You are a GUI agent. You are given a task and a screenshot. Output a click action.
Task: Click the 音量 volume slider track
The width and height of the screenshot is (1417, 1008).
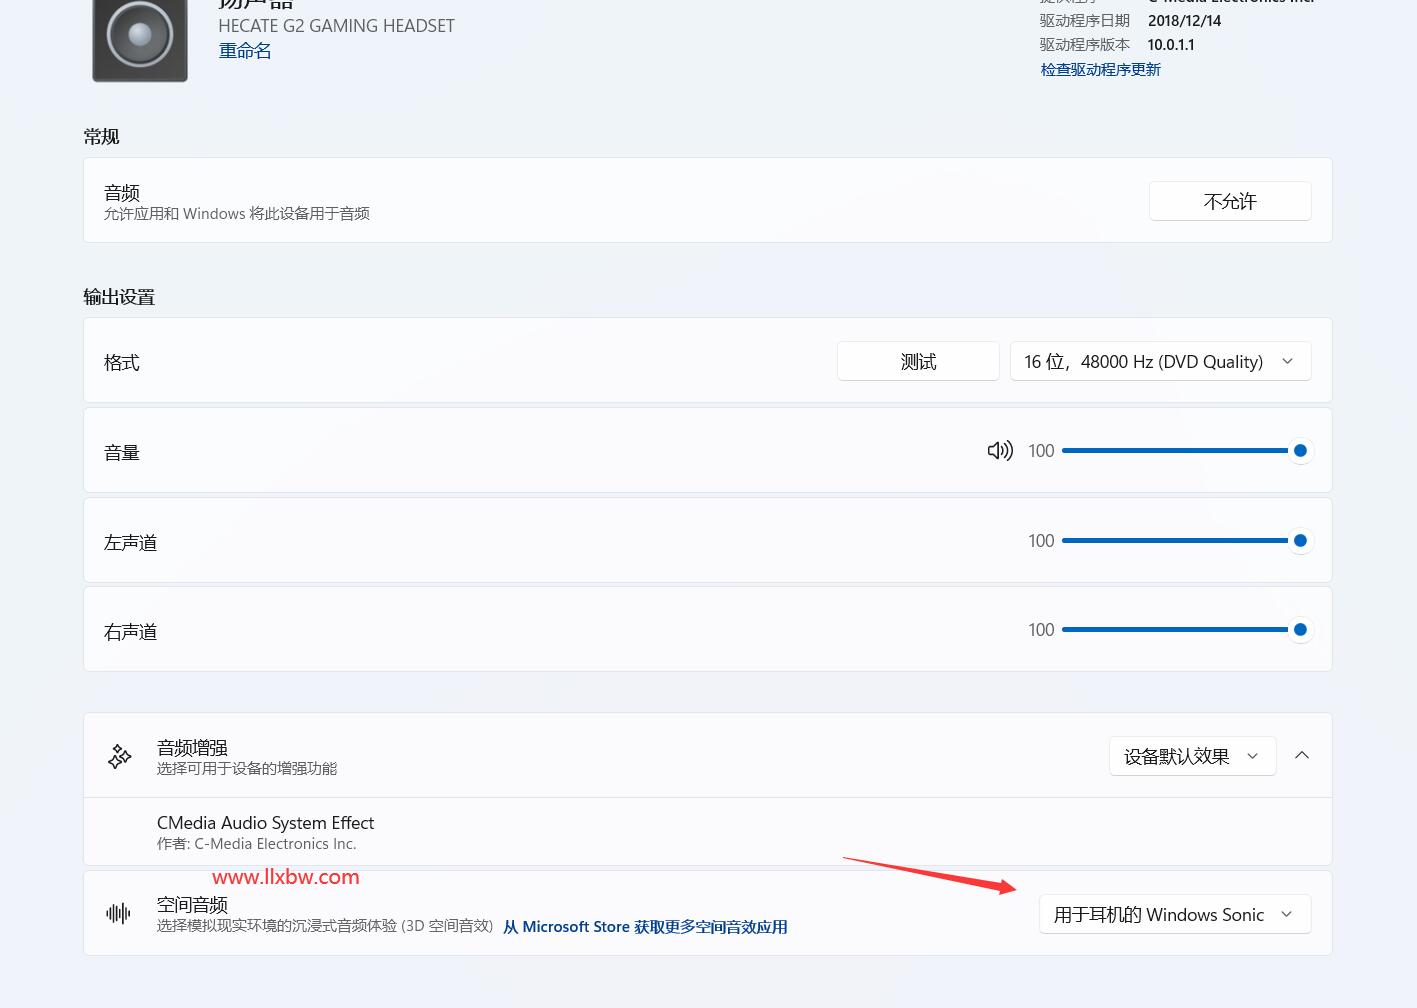(1175, 451)
